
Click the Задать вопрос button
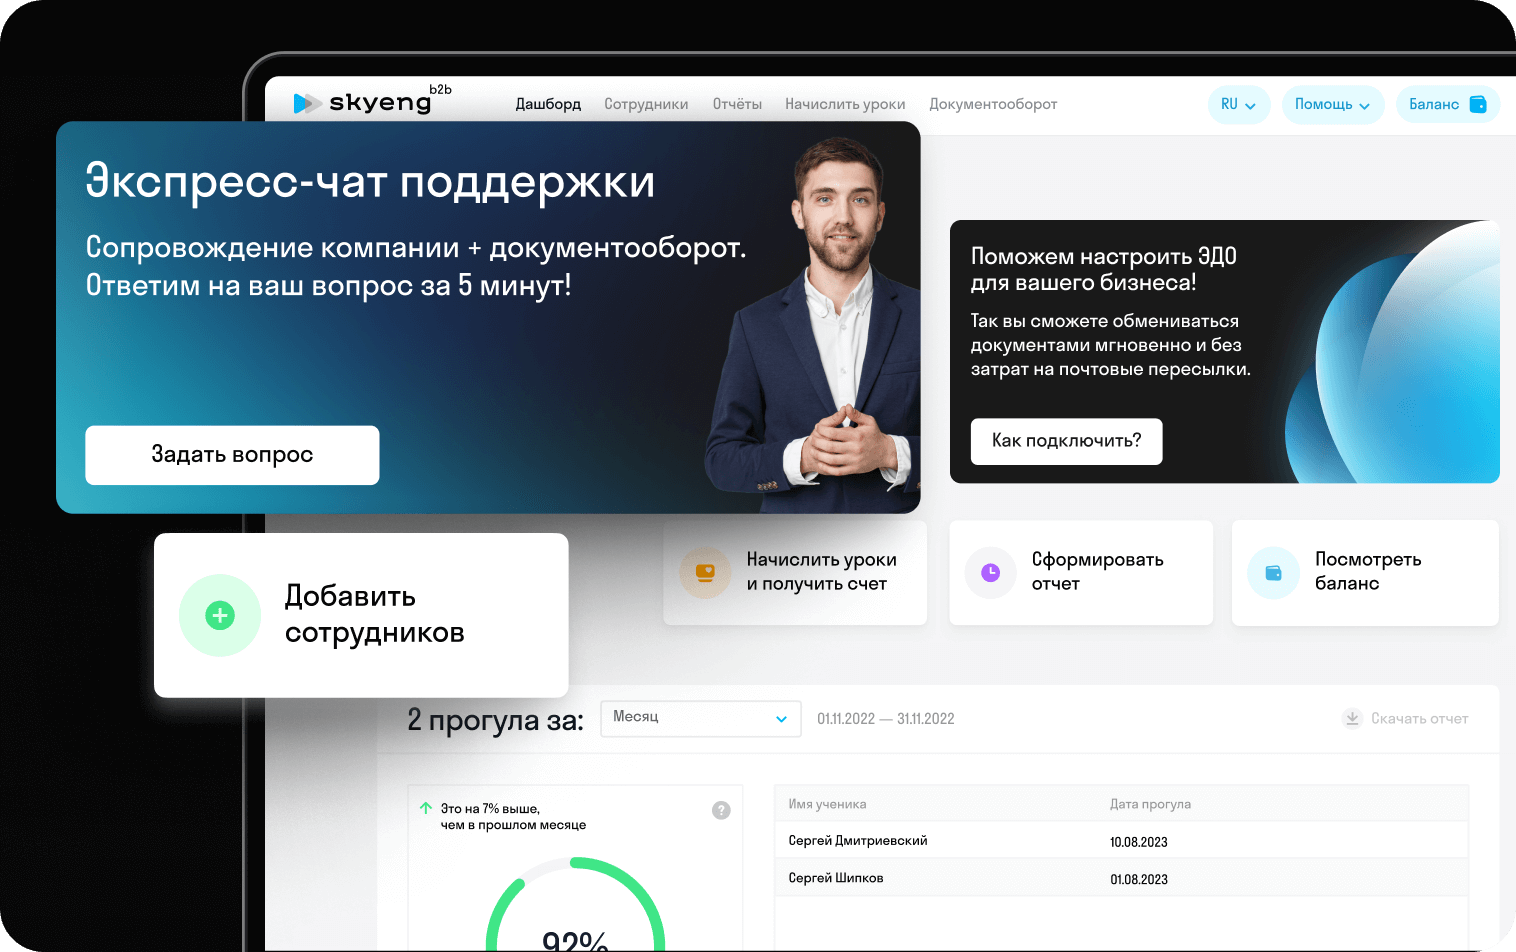(x=232, y=455)
